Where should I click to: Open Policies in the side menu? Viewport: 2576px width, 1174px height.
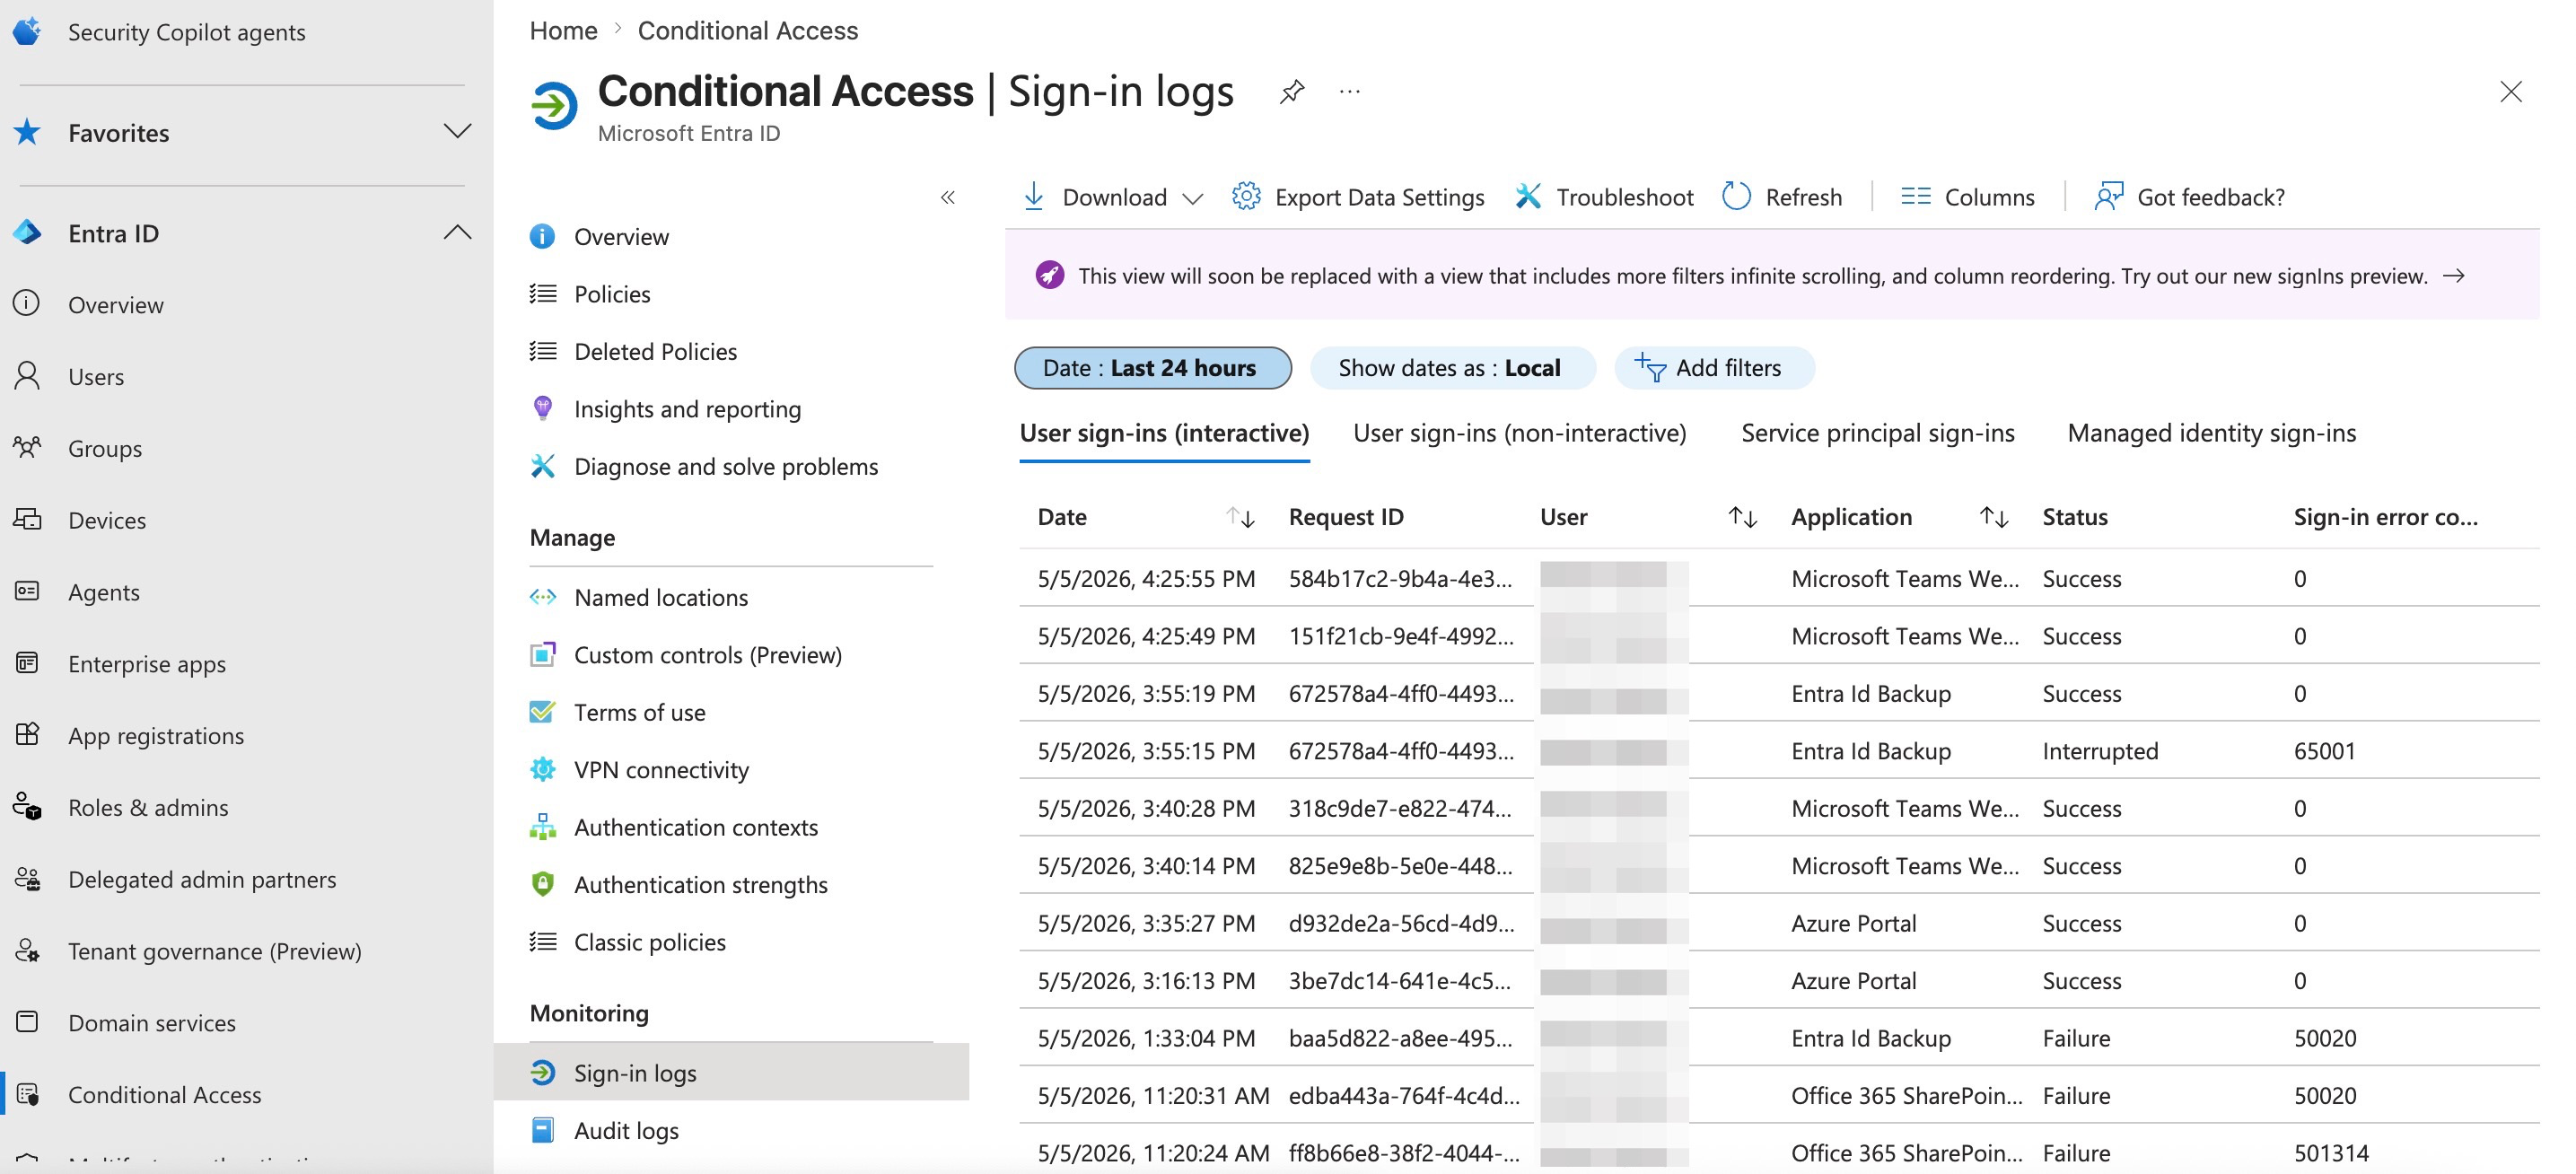[x=611, y=294]
